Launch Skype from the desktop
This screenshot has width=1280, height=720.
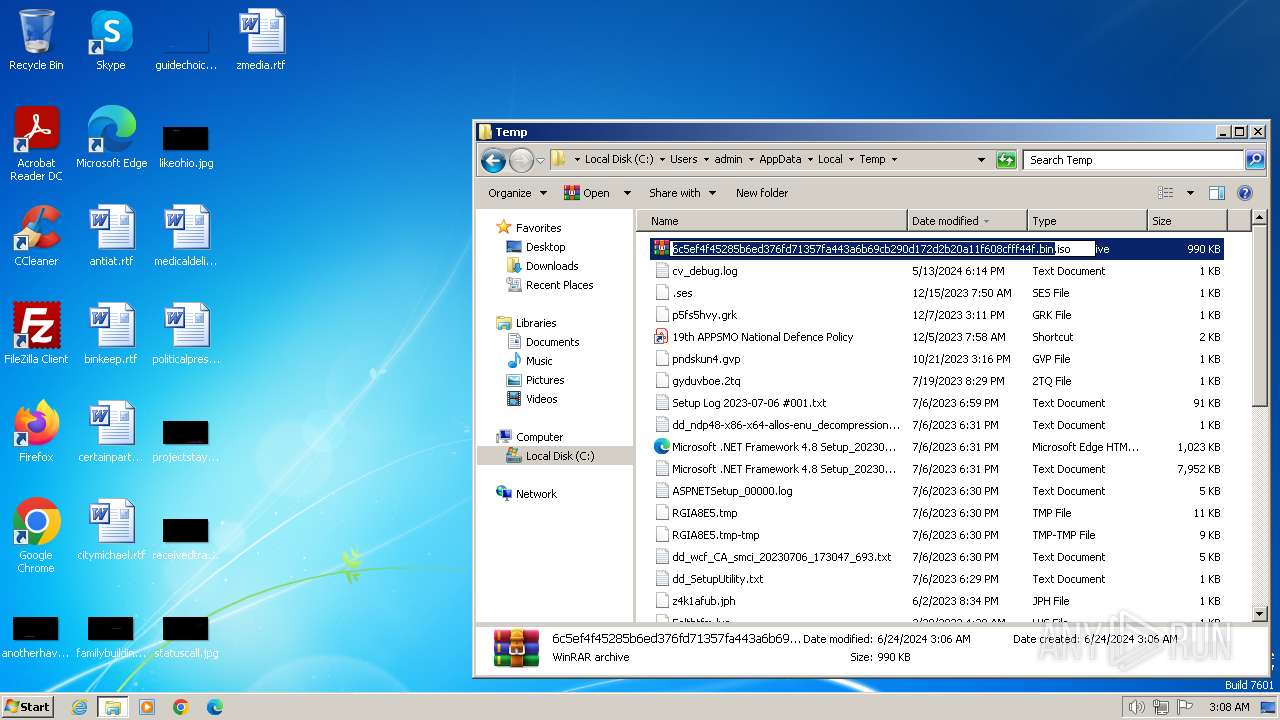[x=110, y=40]
